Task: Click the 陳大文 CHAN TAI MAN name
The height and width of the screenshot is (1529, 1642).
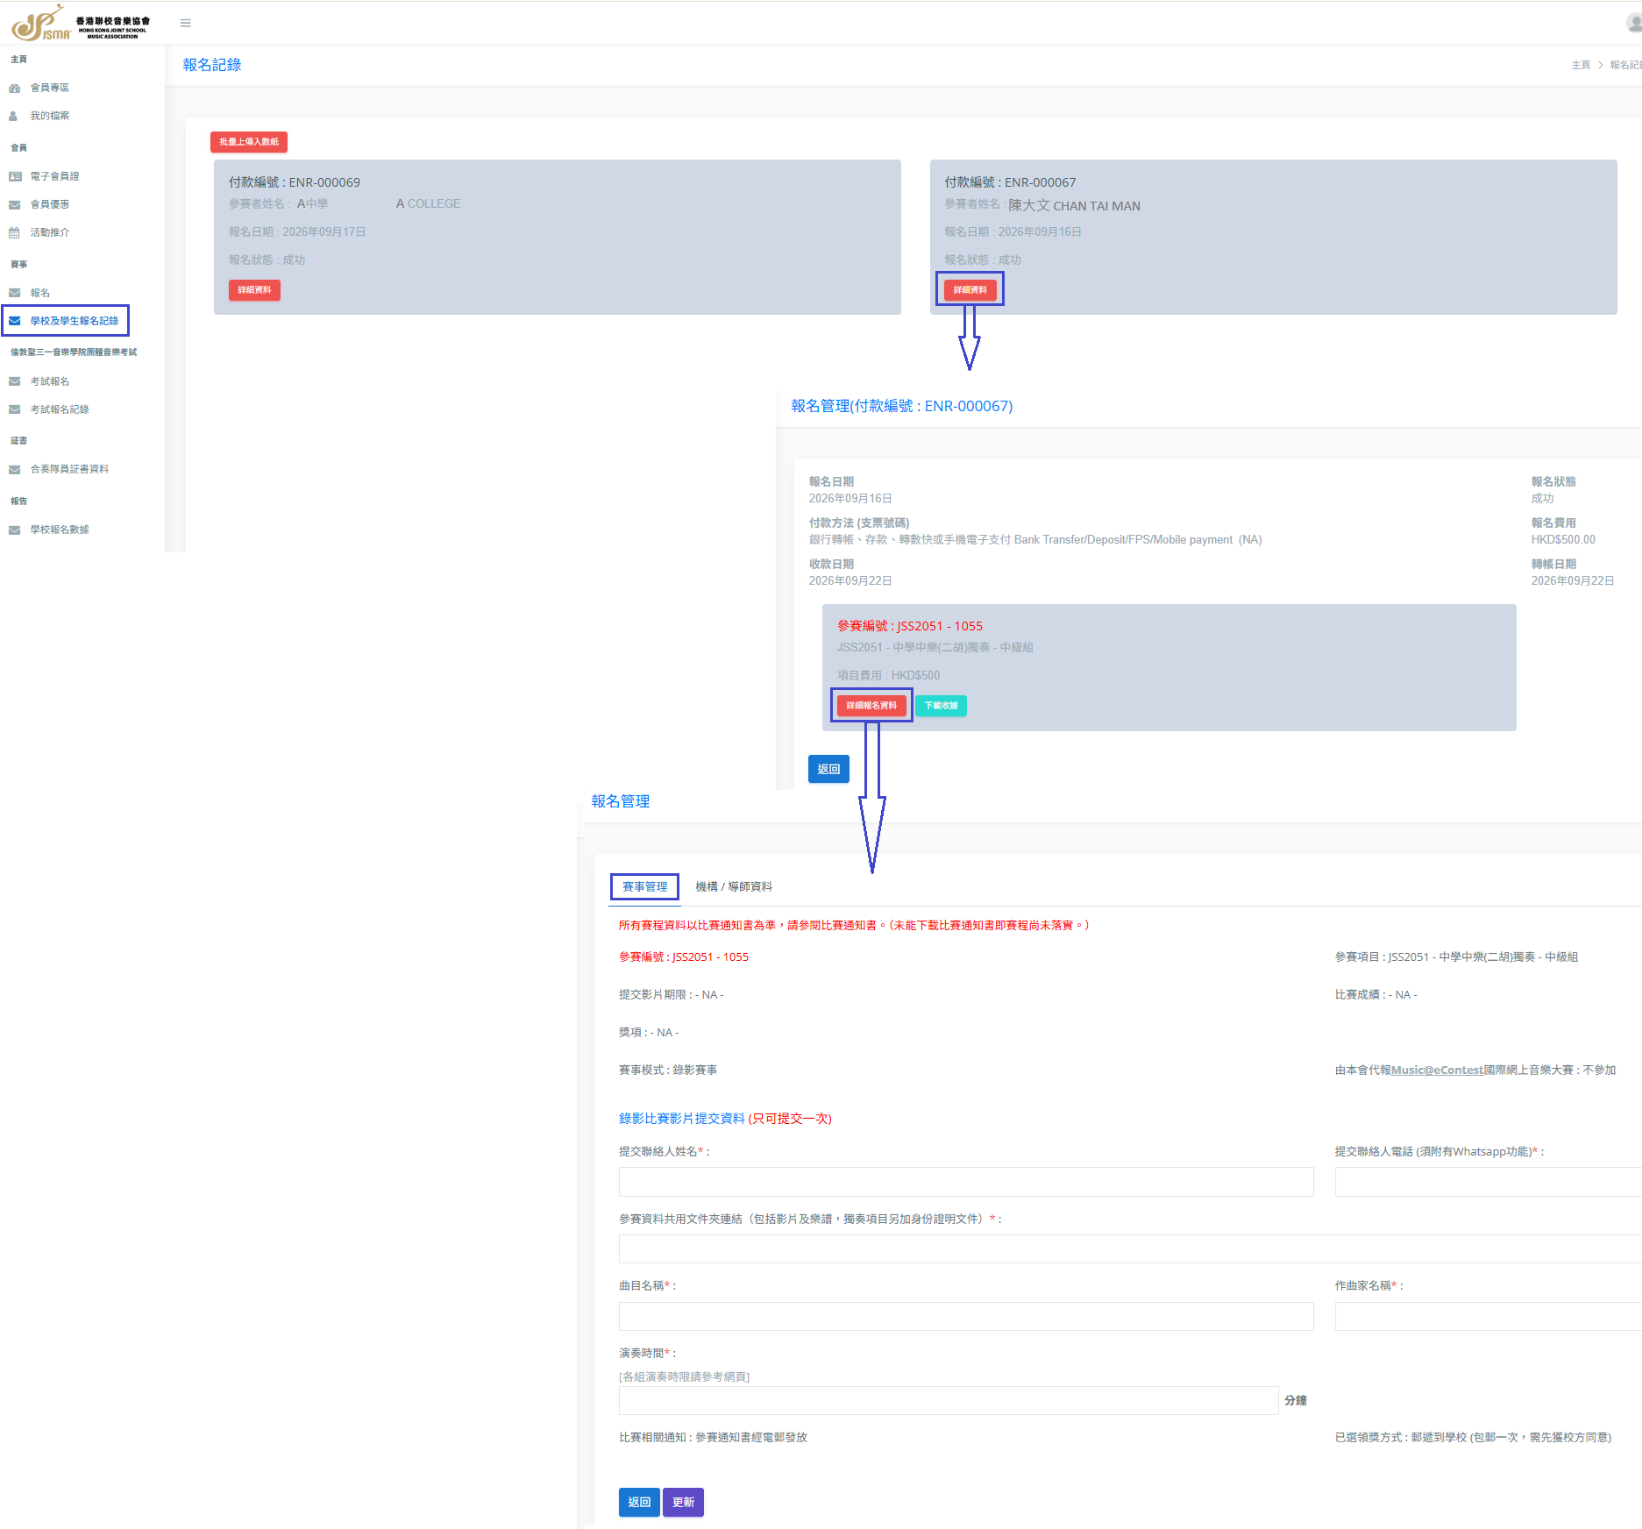Action: [x=1074, y=205]
